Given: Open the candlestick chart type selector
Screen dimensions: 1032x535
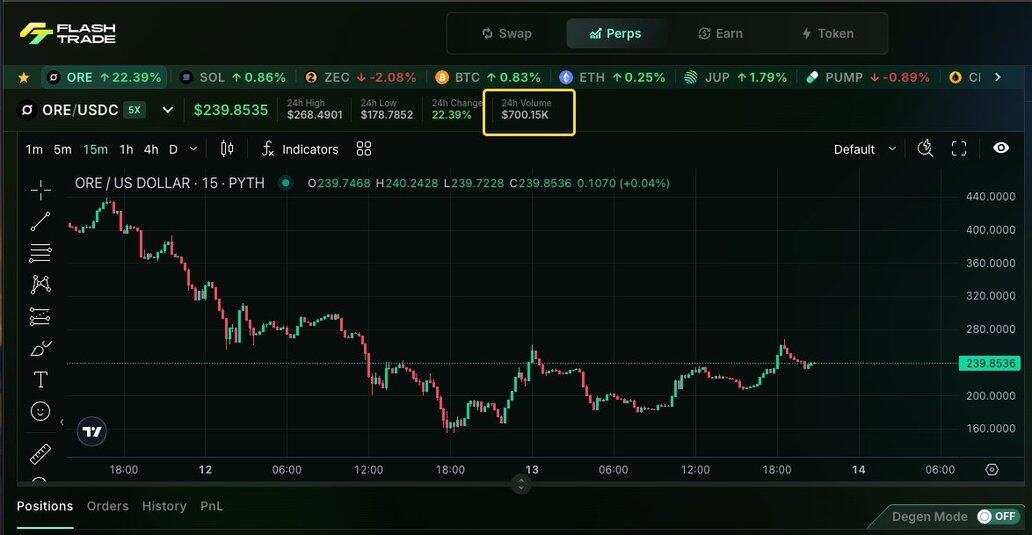Looking at the screenshot, I should pyautogui.click(x=227, y=149).
